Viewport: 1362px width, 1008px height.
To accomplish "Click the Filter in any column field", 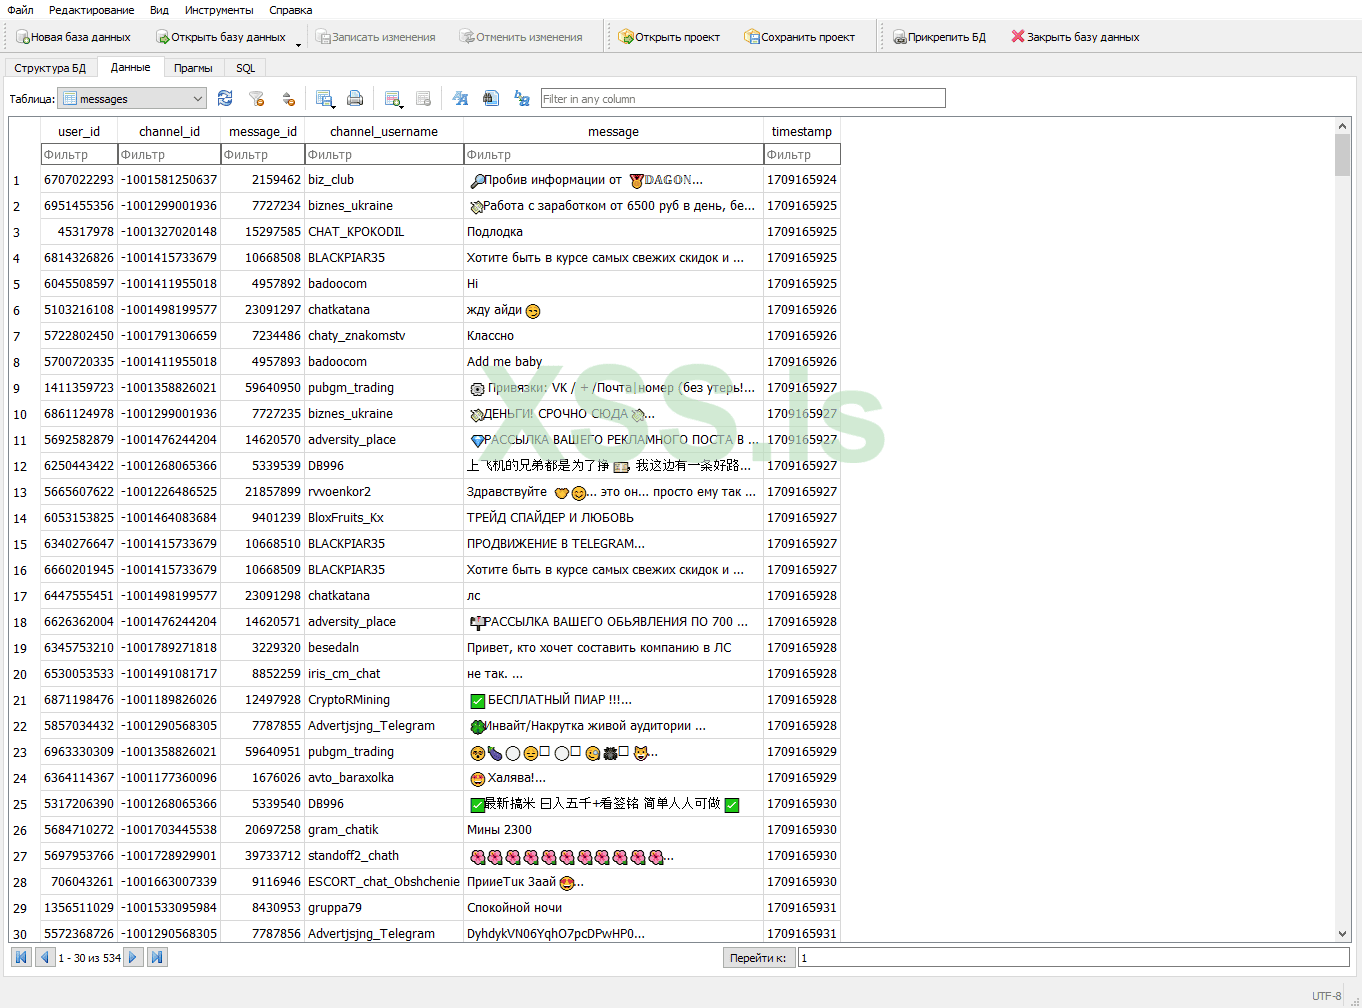I will pyautogui.click(x=743, y=98).
